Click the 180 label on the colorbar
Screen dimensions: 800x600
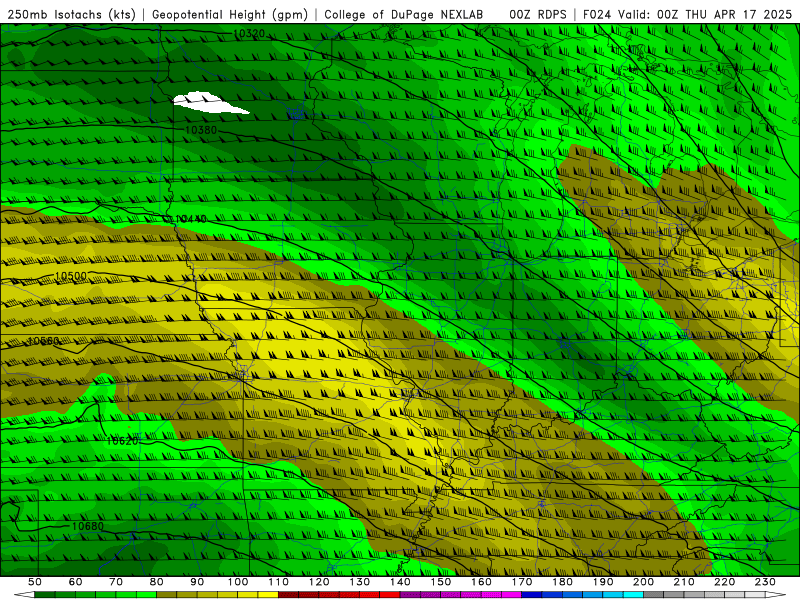click(x=562, y=582)
